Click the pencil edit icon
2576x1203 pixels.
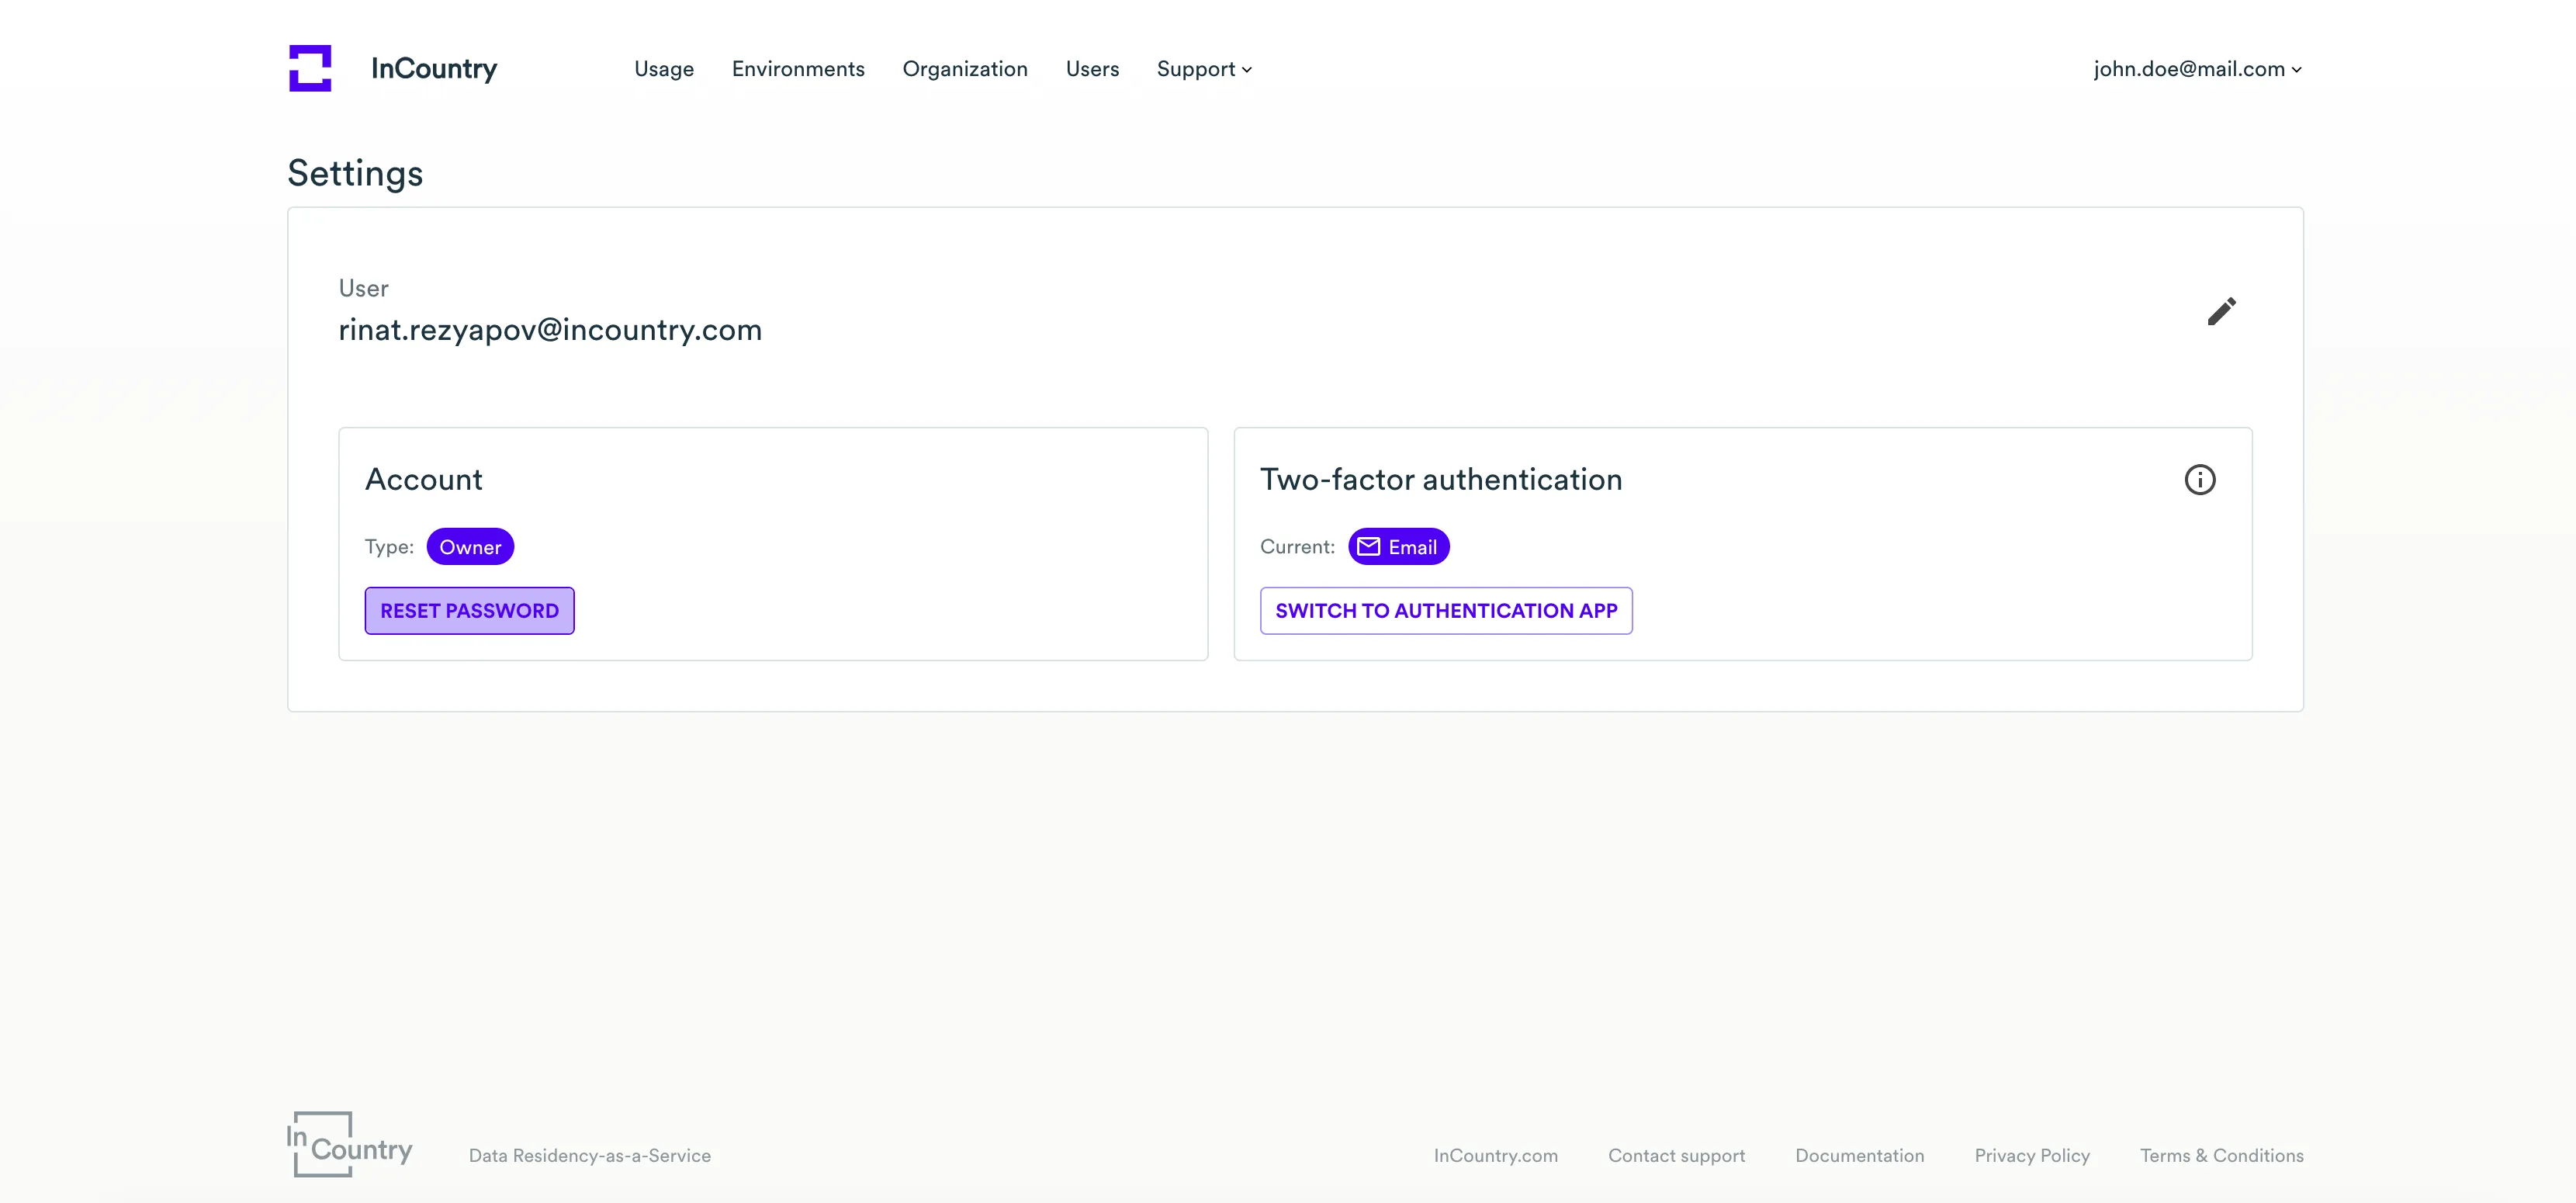click(x=2221, y=312)
